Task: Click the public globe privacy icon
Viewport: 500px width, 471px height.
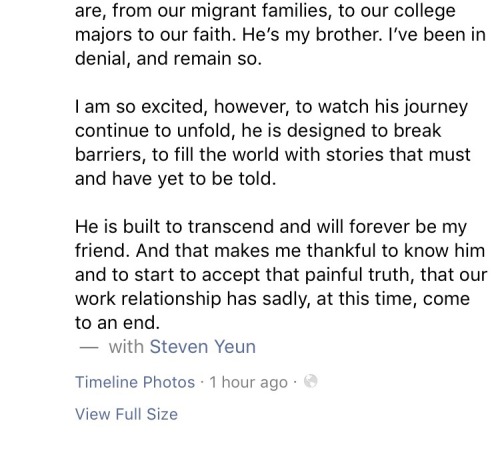Action: pos(310,381)
